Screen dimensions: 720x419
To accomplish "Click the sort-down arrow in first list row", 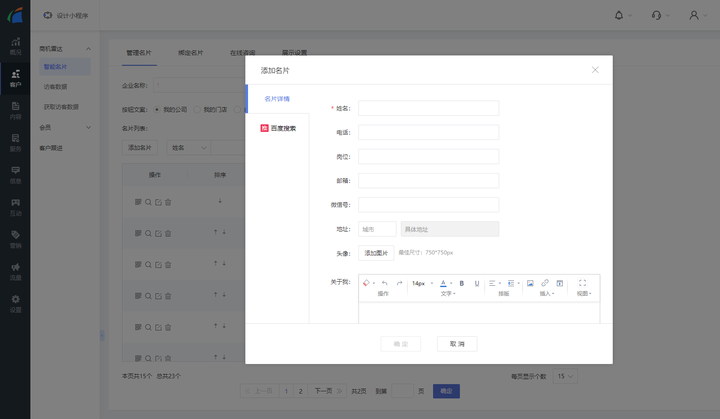I will coord(220,201).
